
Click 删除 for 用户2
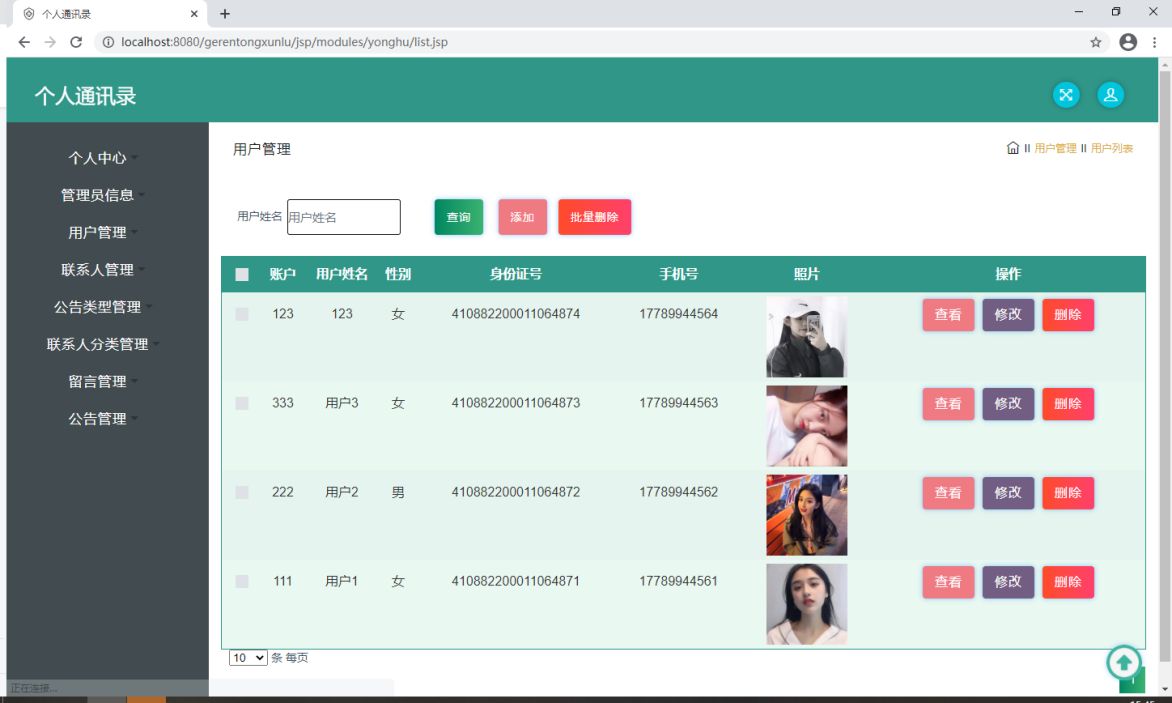(x=1067, y=492)
